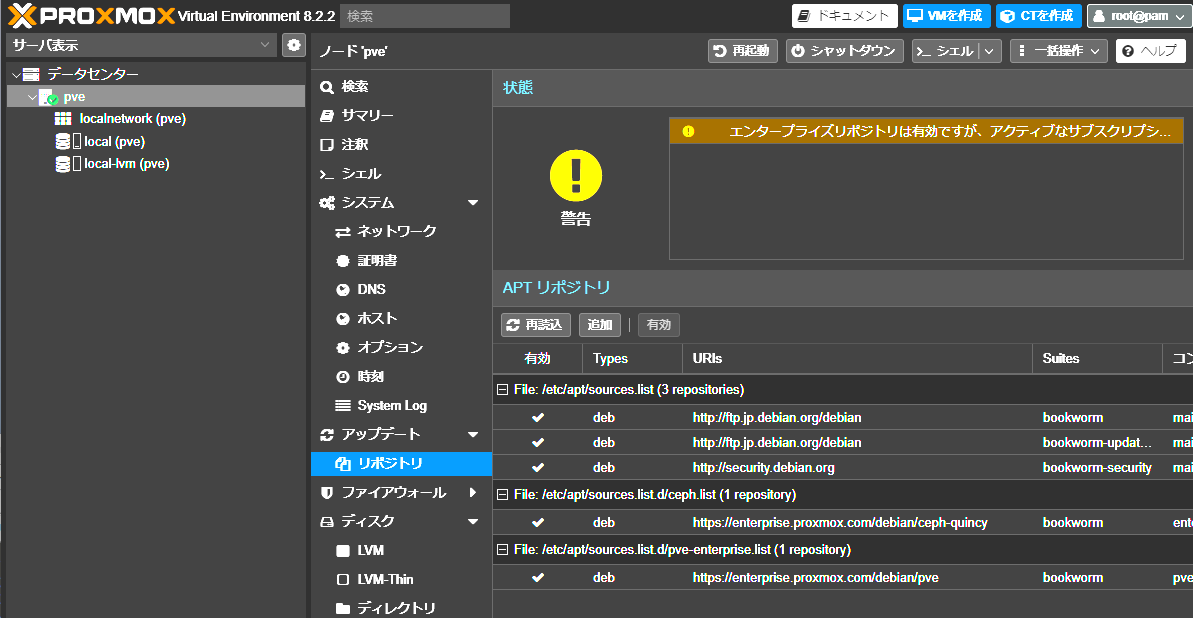1193x618 pixels.
Task: Click the gear icon beside server view selector
Action: click(x=293, y=45)
